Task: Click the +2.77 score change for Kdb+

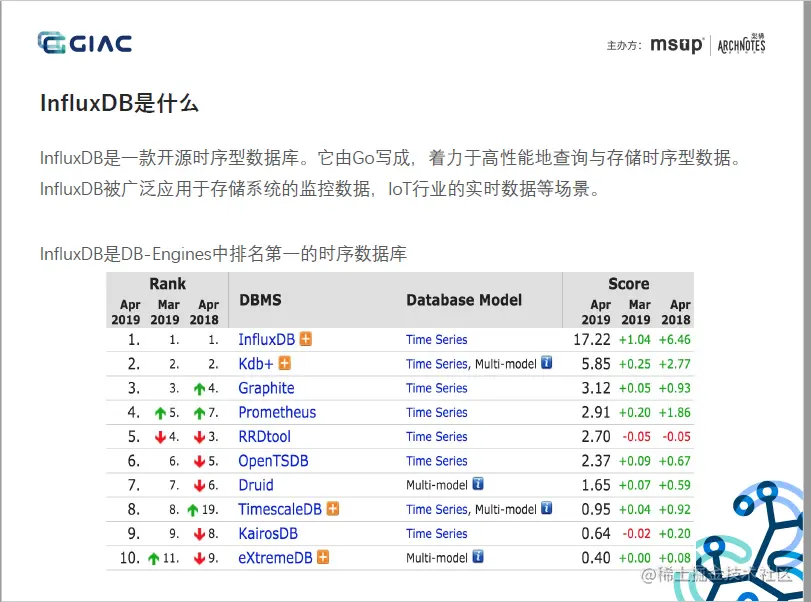Action: [x=674, y=364]
